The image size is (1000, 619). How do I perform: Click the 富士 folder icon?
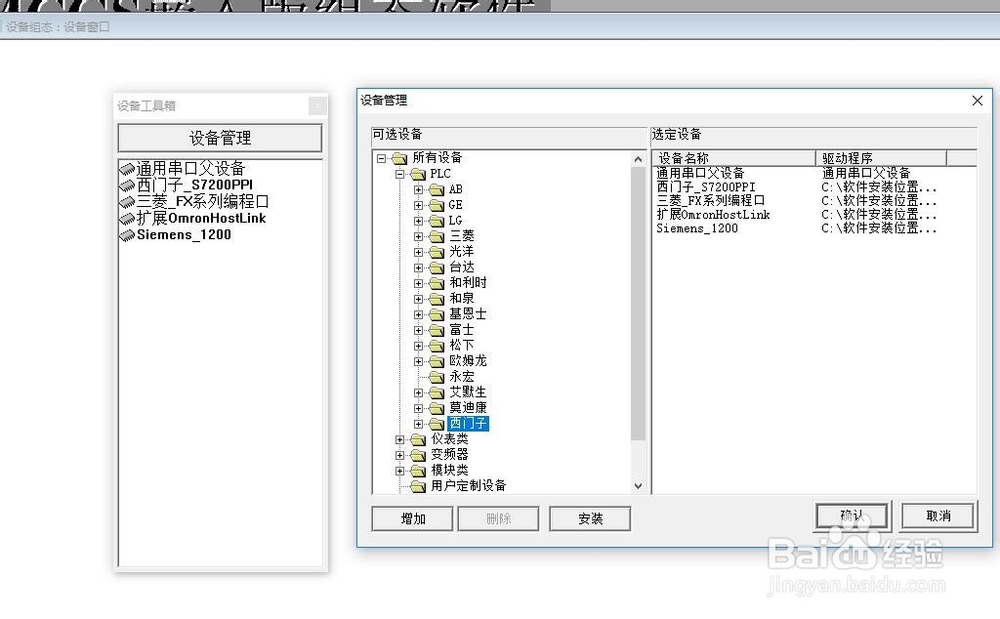pos(437,330)
